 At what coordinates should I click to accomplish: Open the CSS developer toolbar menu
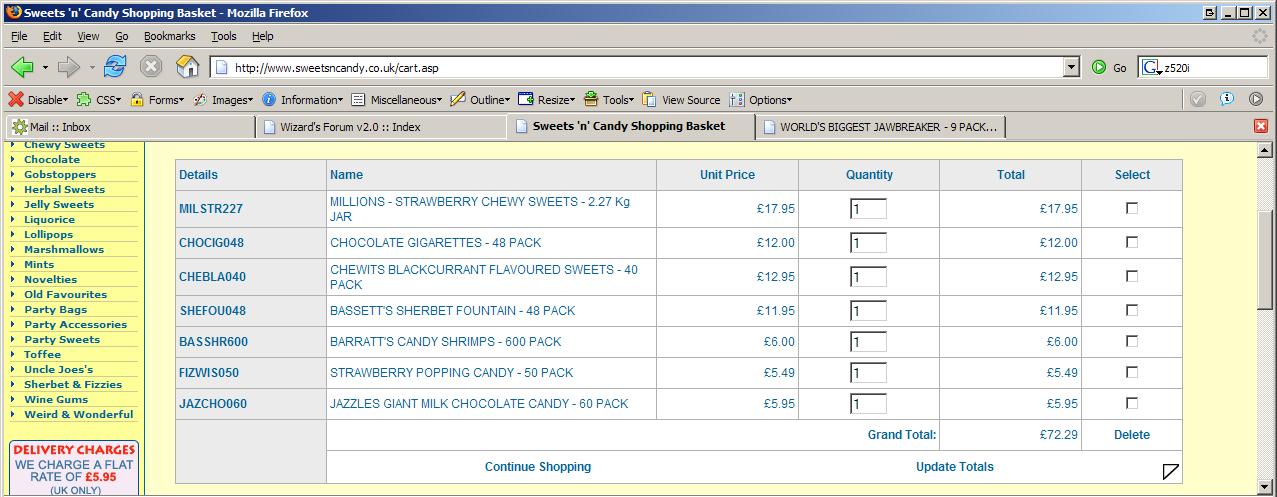(99, 100)
